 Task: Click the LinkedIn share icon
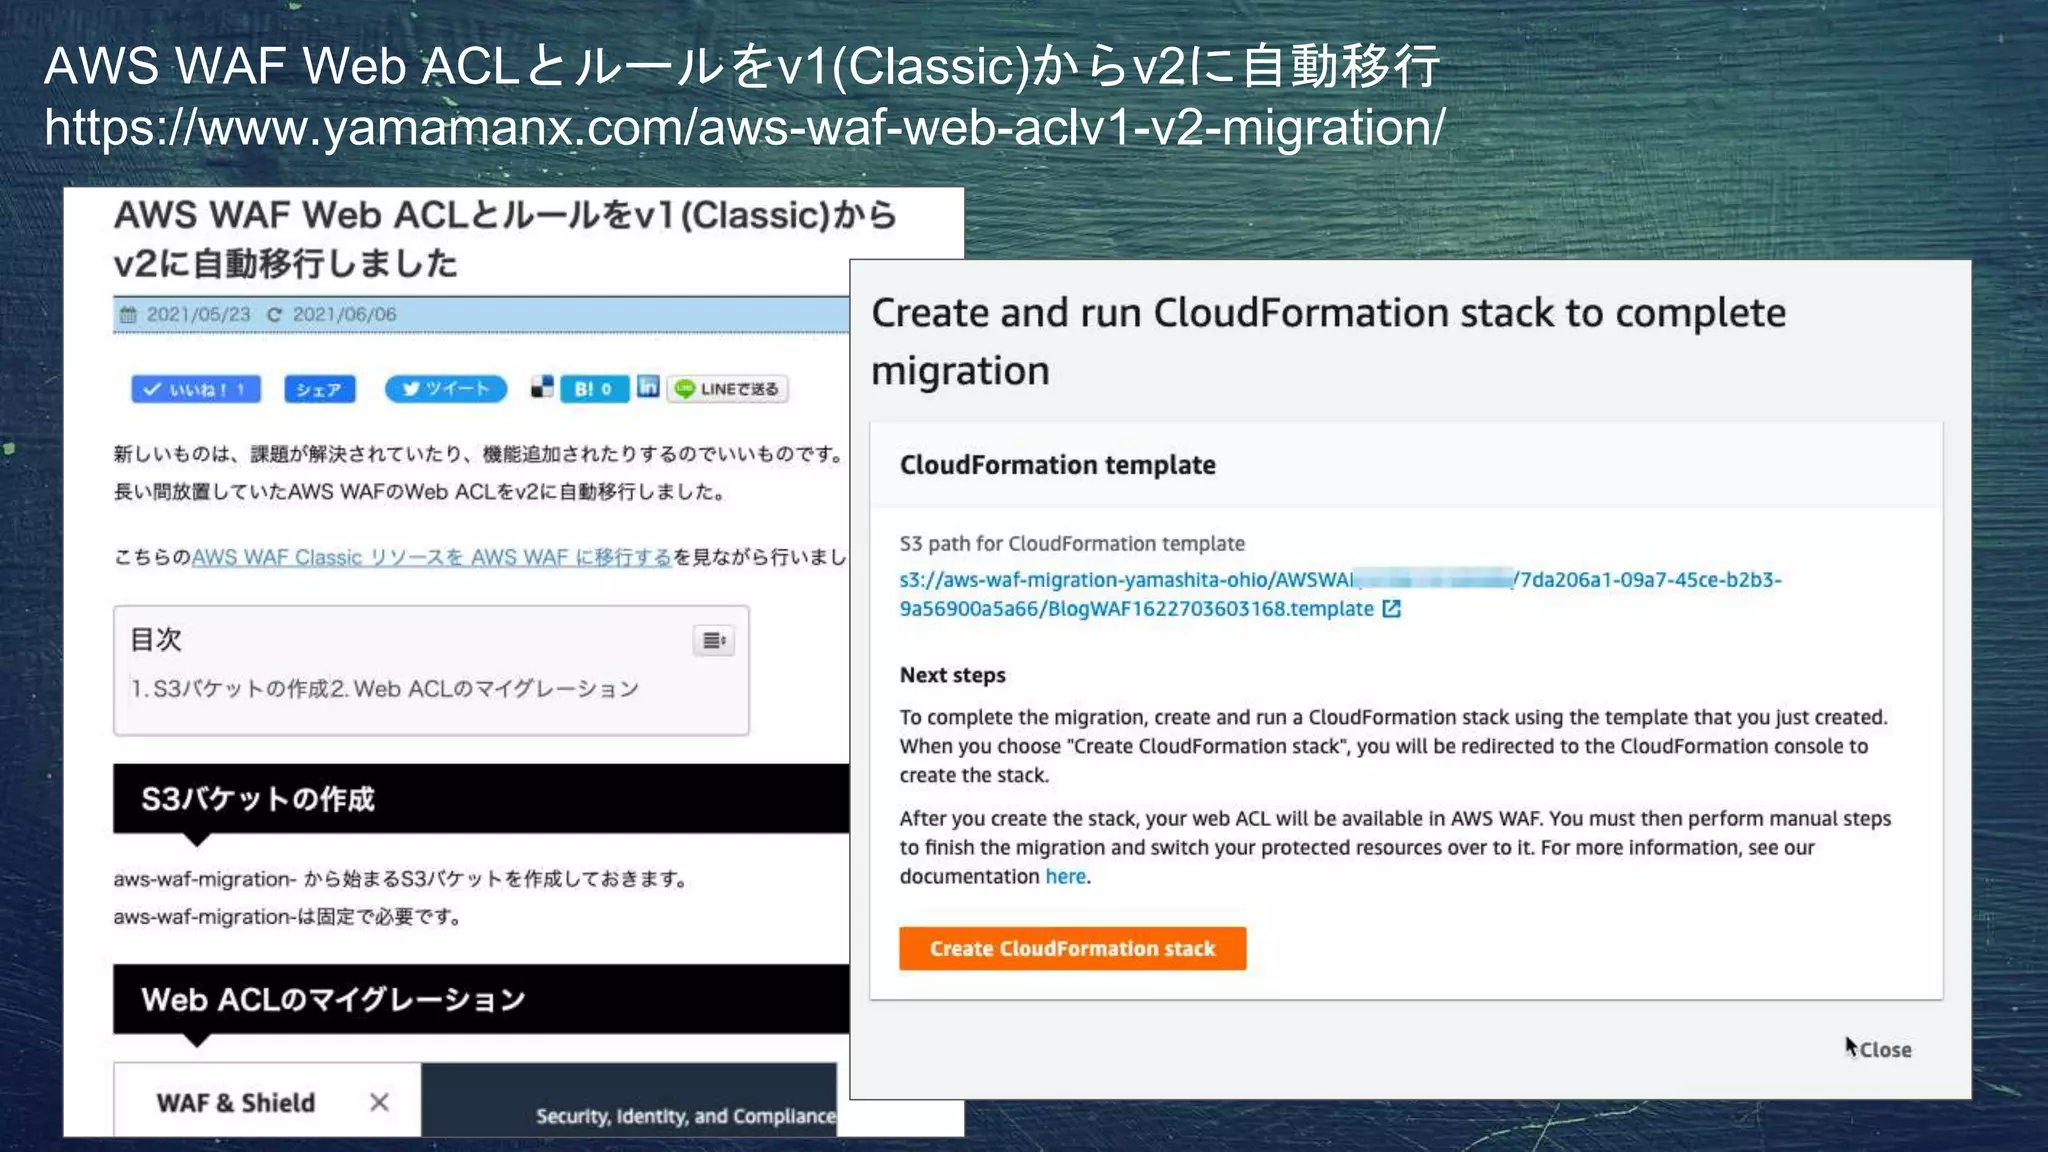coord(648,387)
